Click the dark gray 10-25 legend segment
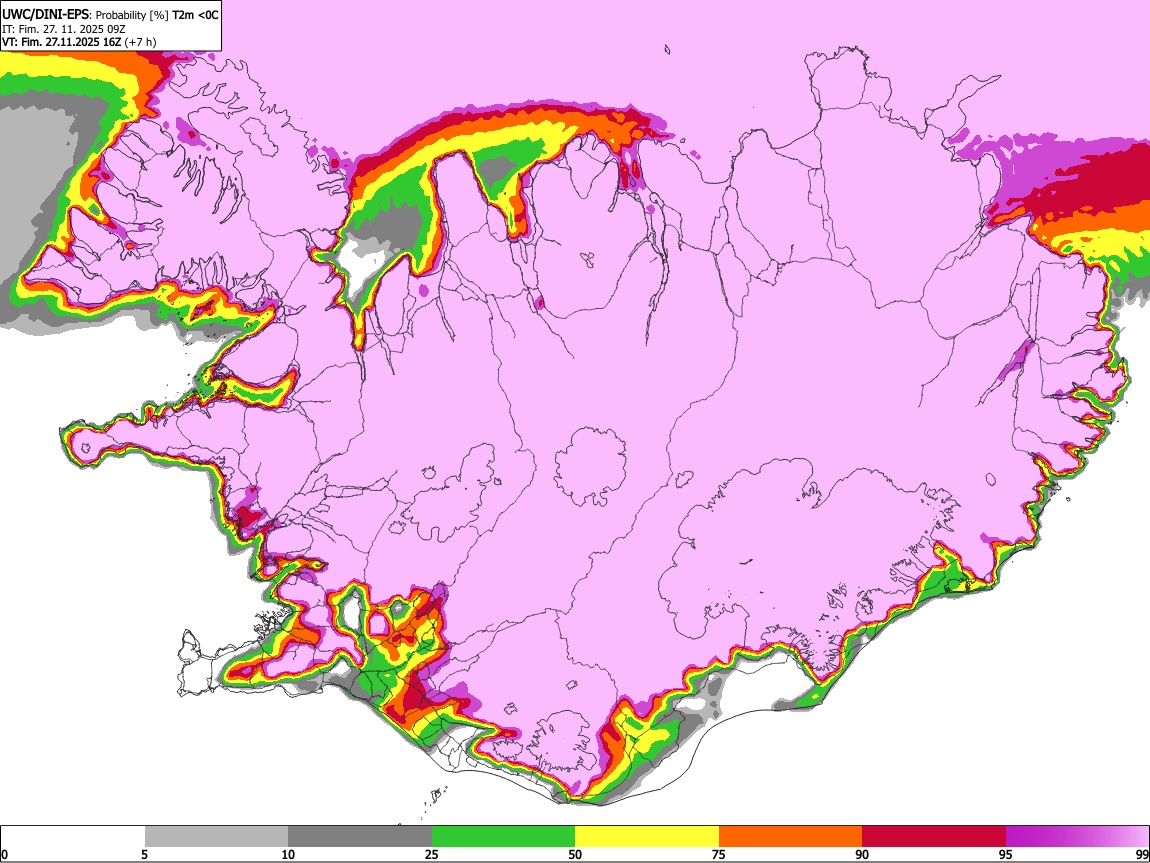The image size is (1150, 863). [360, 836]
